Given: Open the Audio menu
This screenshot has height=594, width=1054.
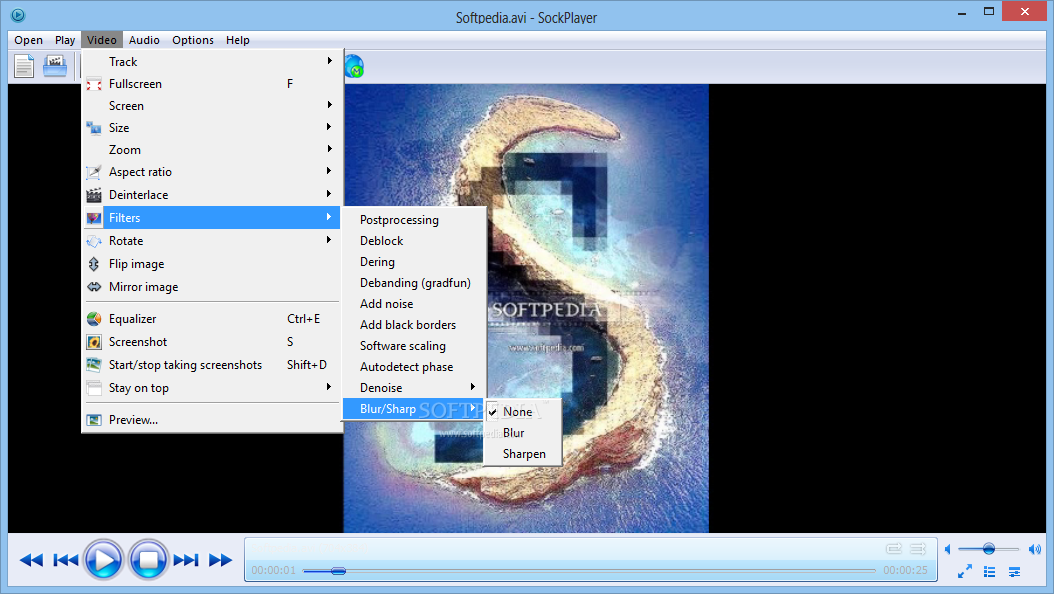Looking at the screenshot, I should pos(144,40).
